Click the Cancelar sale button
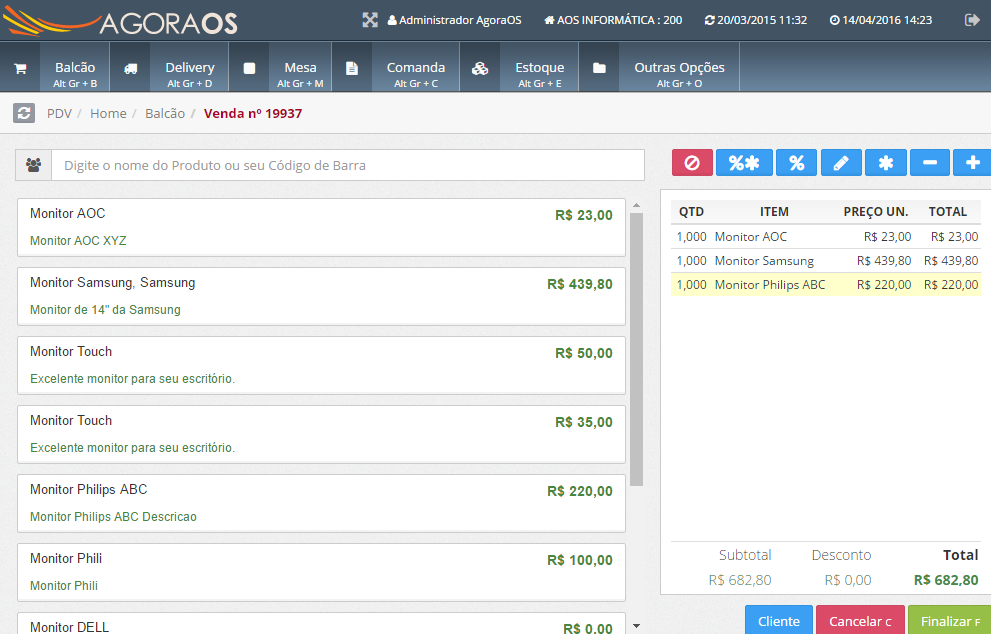The height and width of the screenshot is (634, 991). [860, 620]
